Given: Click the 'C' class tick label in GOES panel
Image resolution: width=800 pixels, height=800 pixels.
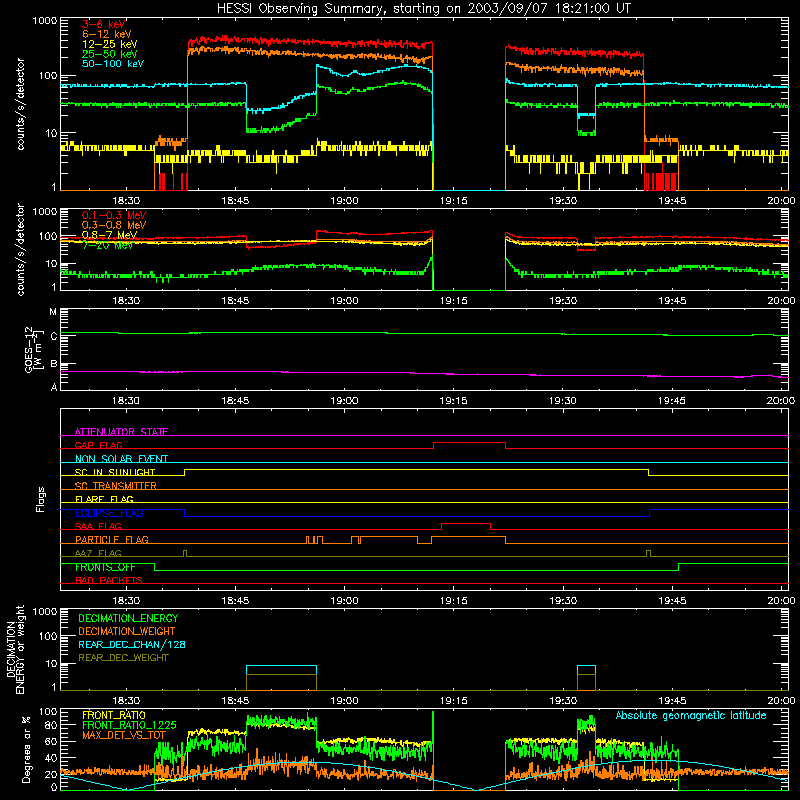Looking at the screenshot, I should [x=54, y=337].
